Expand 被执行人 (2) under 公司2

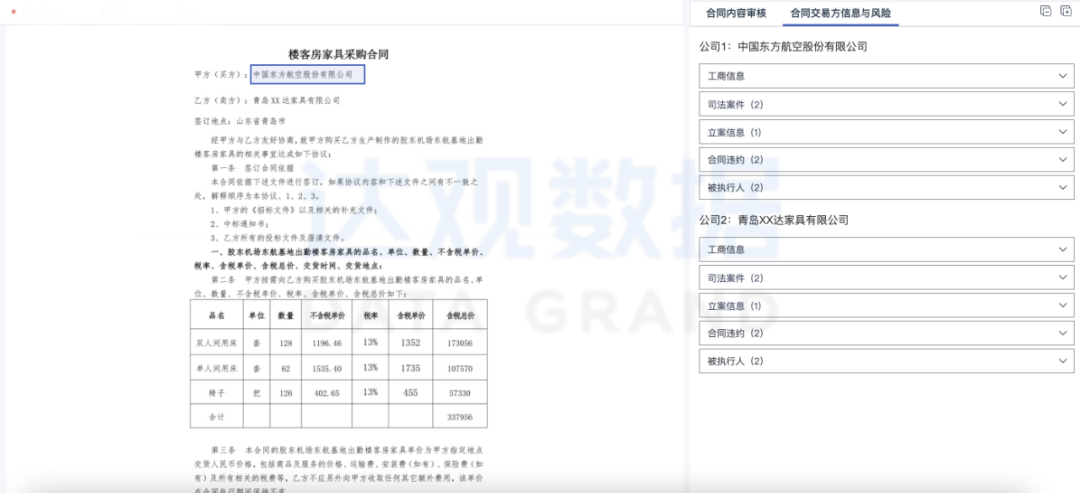click(886, 361)
